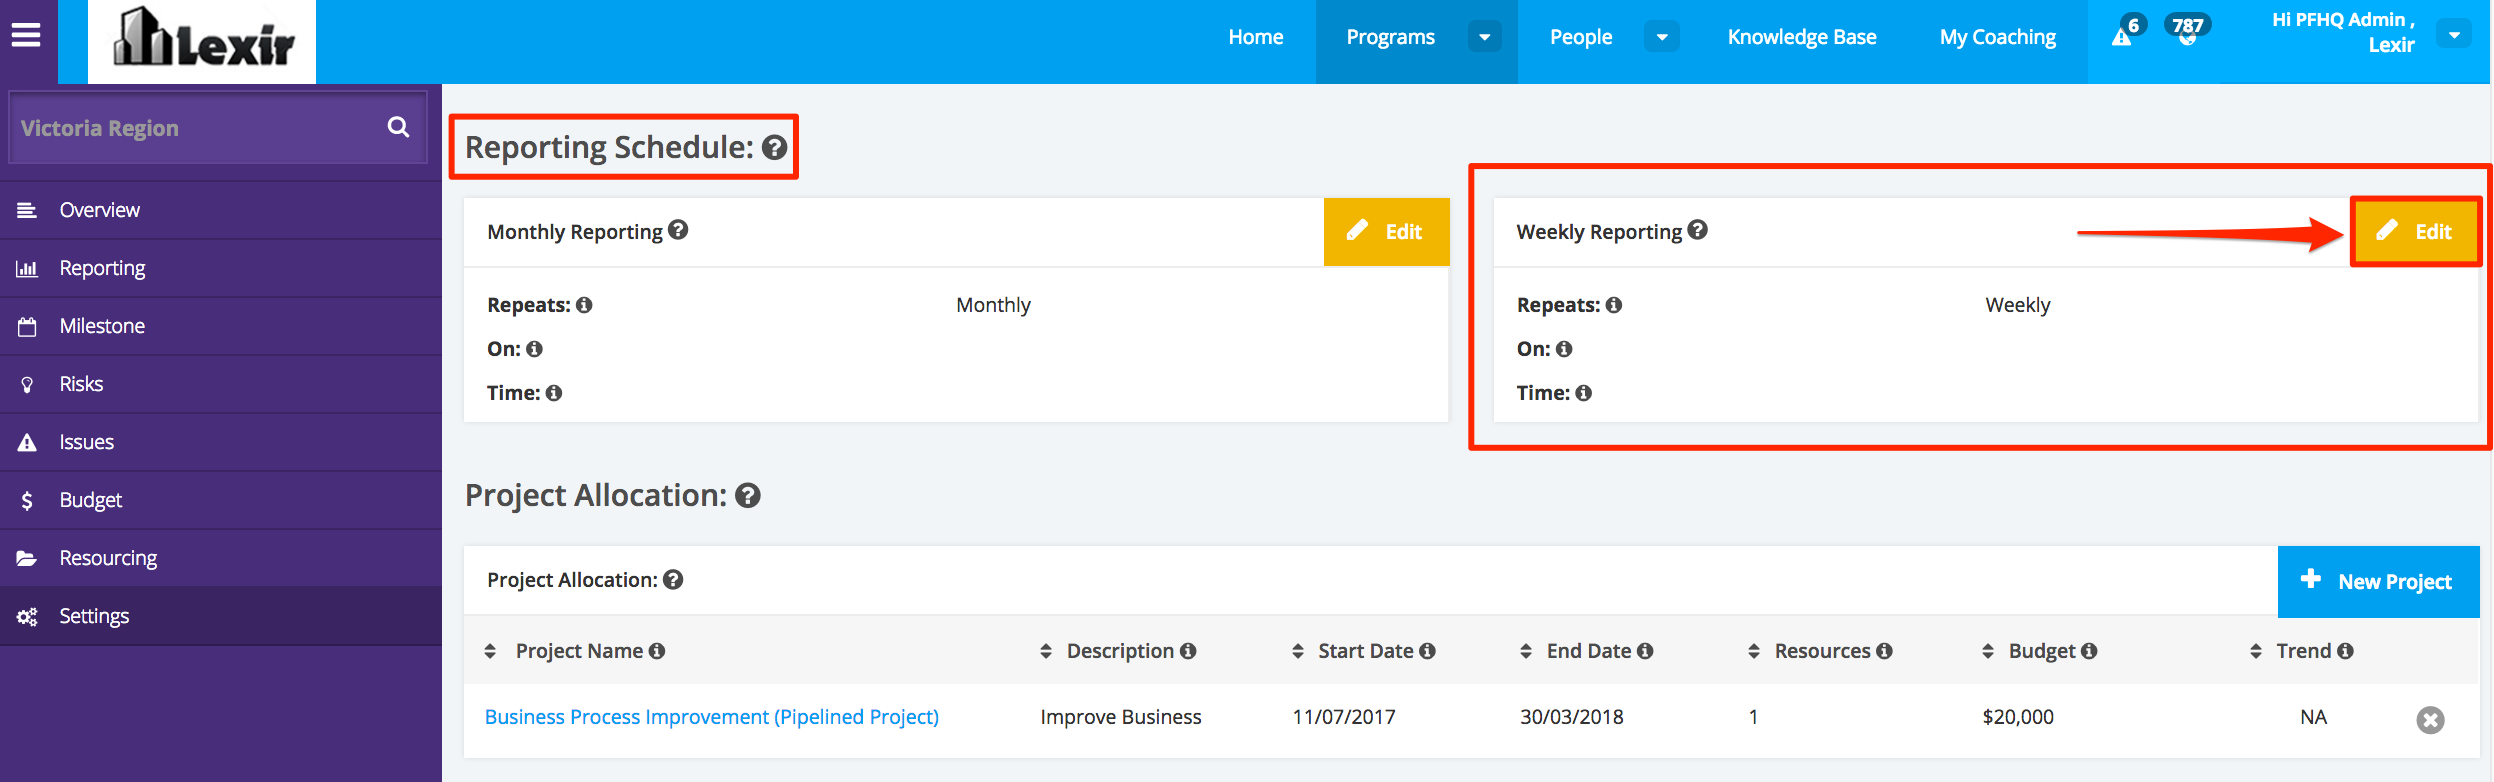
Task: Click help icon in Project Allocation panel title
Action: [x=673, y=579]
